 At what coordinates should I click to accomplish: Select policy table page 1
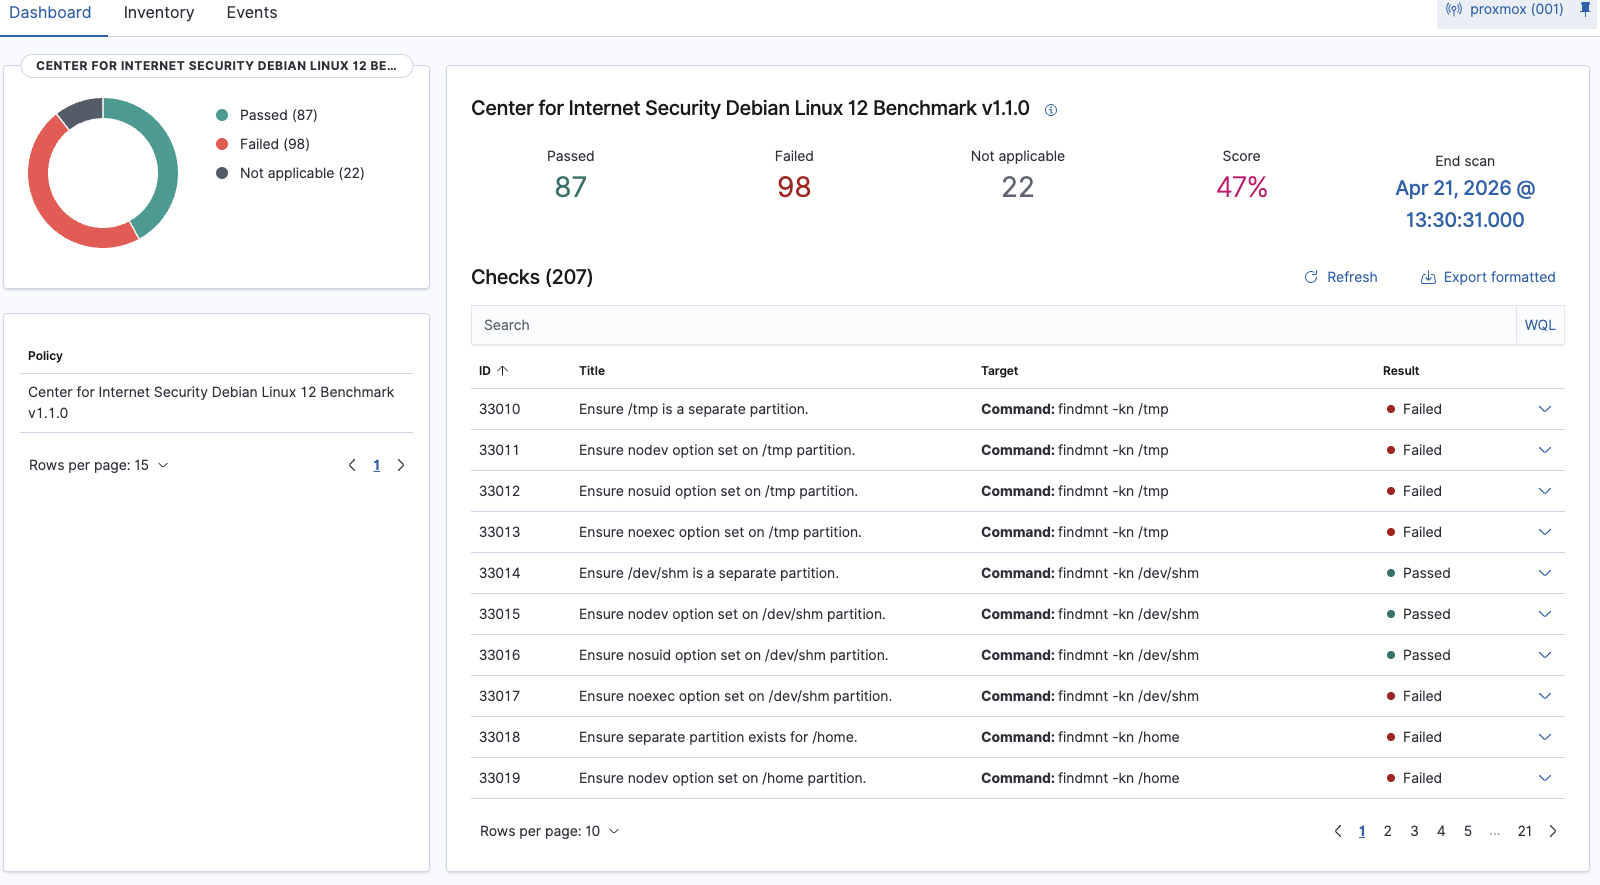pyautogui.click(x=377, y=465)
